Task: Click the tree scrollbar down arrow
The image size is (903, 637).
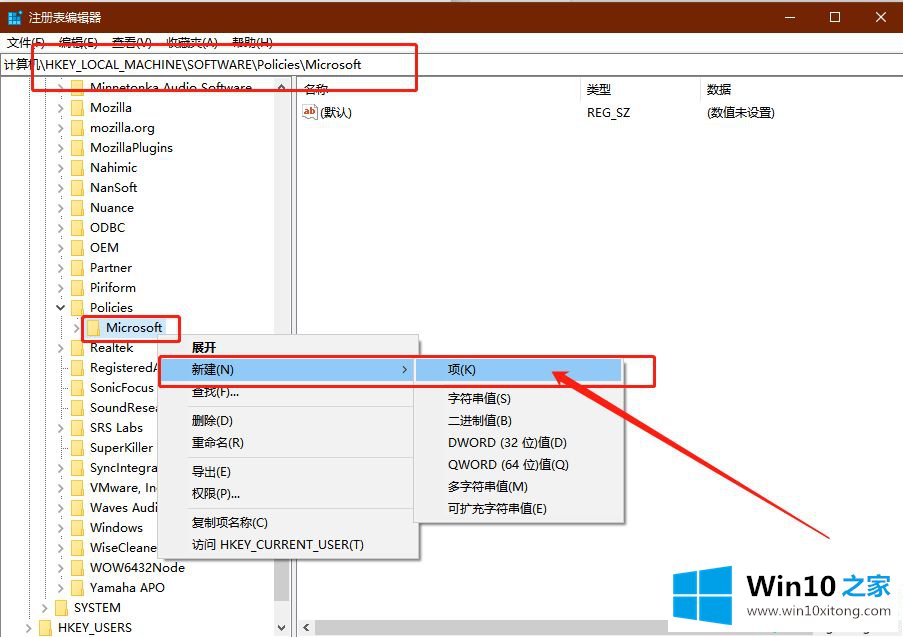Action: (x=282, y=628)
